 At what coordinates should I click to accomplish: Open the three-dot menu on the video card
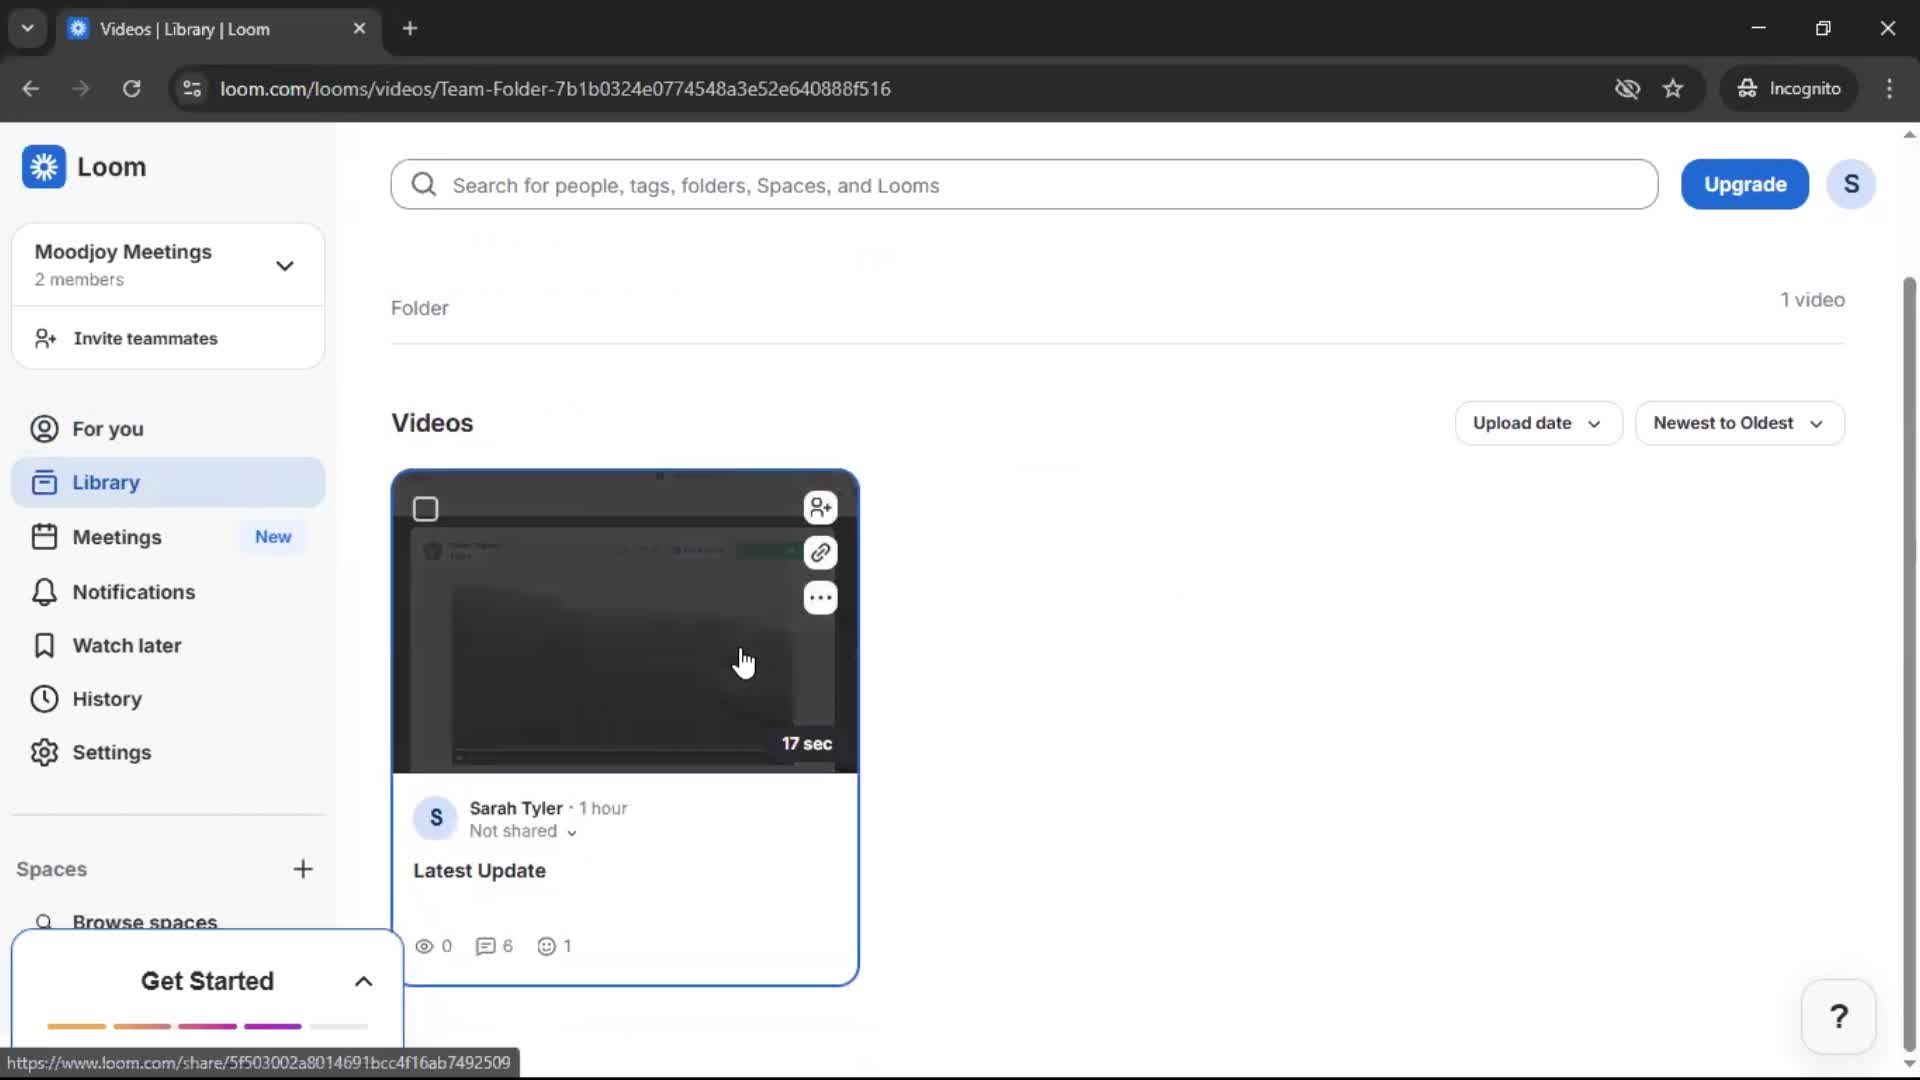[x=820, y=597]
